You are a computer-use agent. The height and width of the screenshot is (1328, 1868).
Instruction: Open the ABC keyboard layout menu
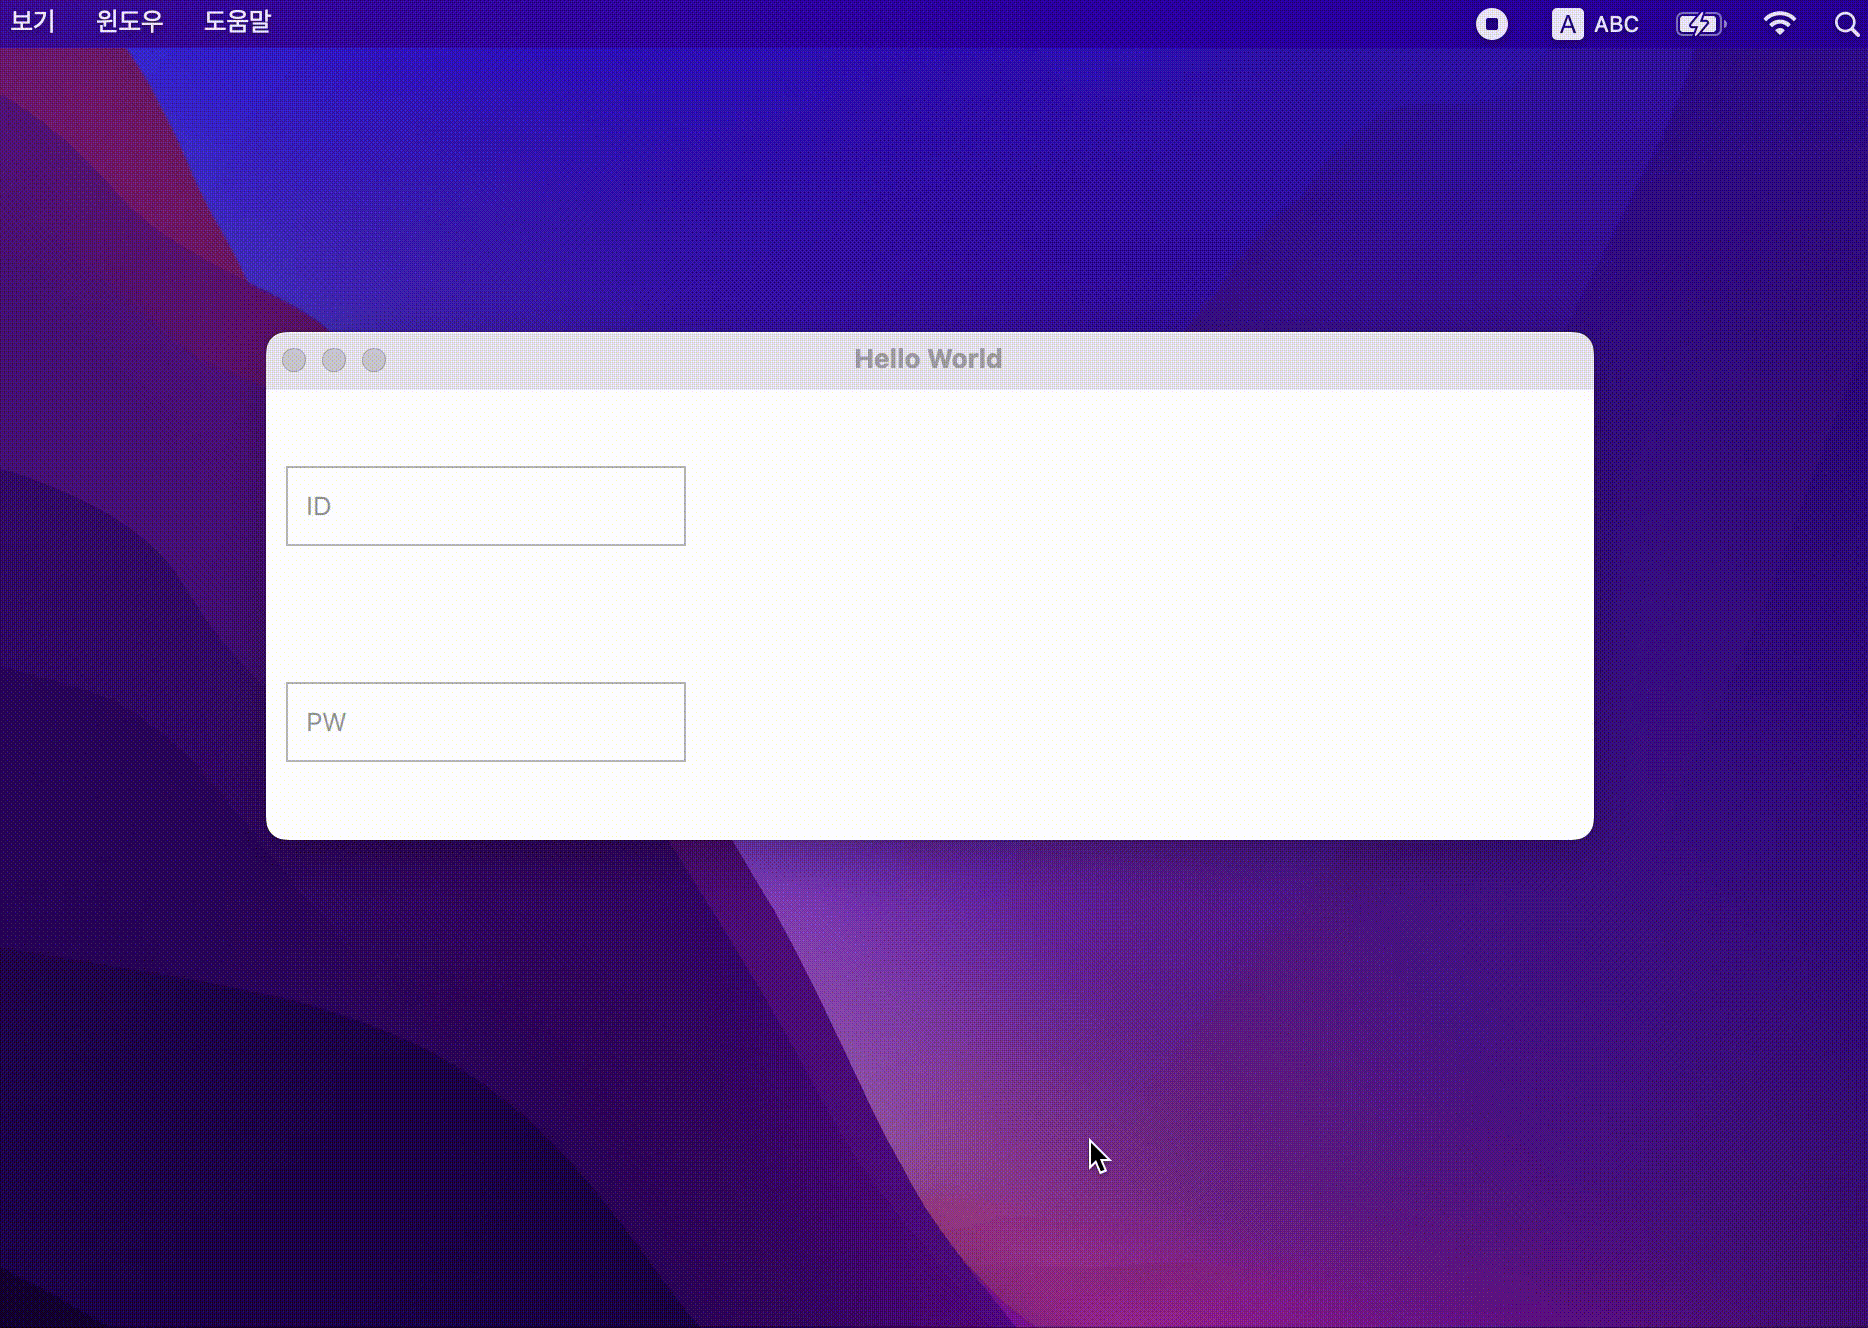1616,23
